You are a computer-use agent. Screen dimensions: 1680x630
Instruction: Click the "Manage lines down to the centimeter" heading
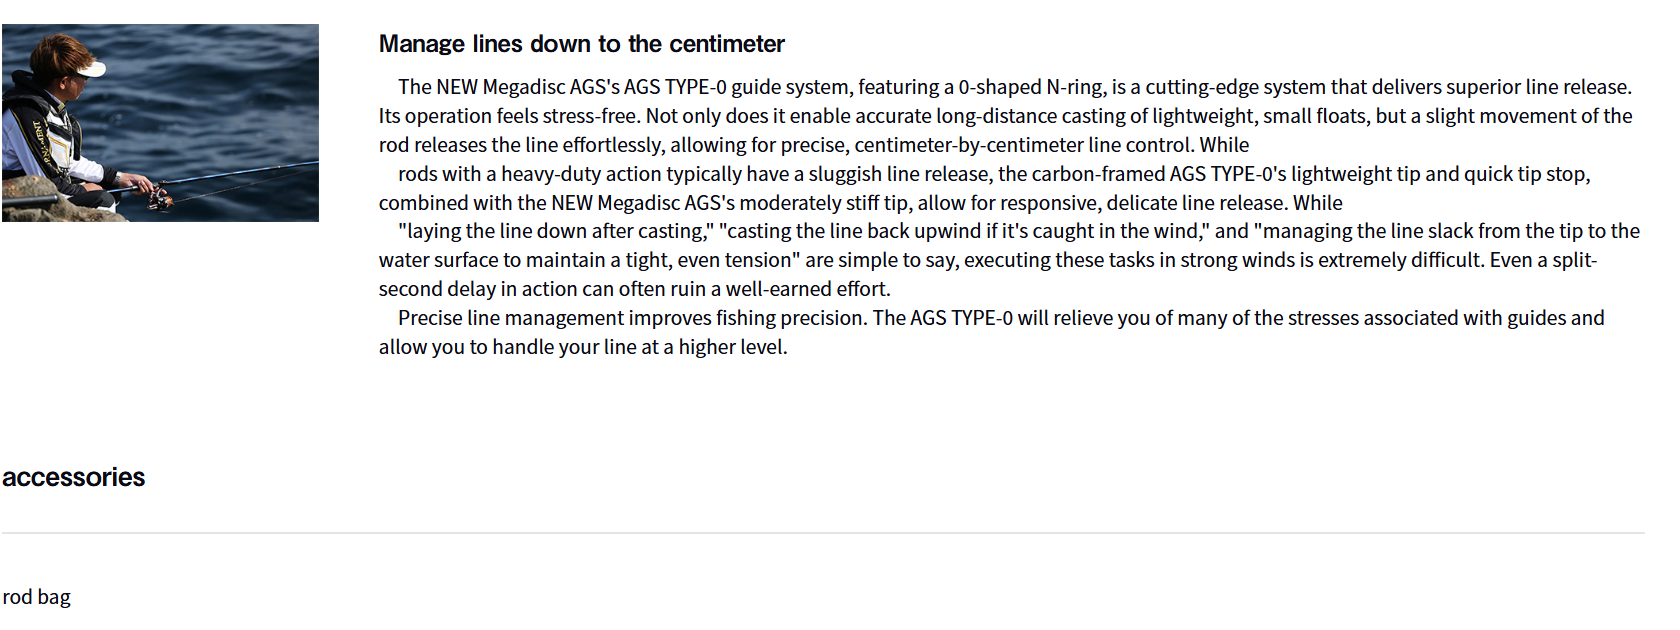[581, 44]
